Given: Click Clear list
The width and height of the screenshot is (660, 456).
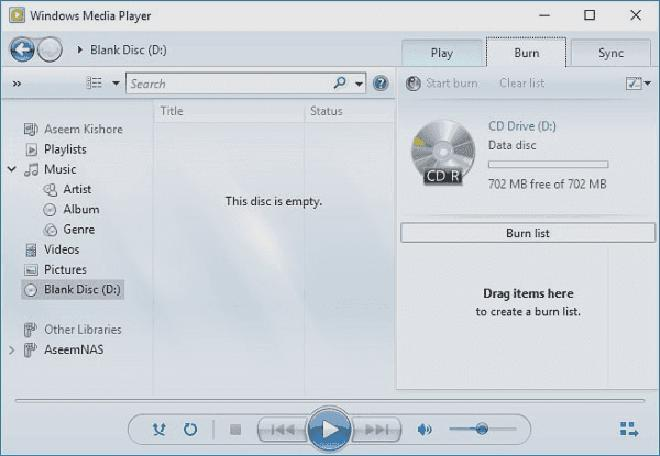Looking at the screenshot, I should click(522, 83).
